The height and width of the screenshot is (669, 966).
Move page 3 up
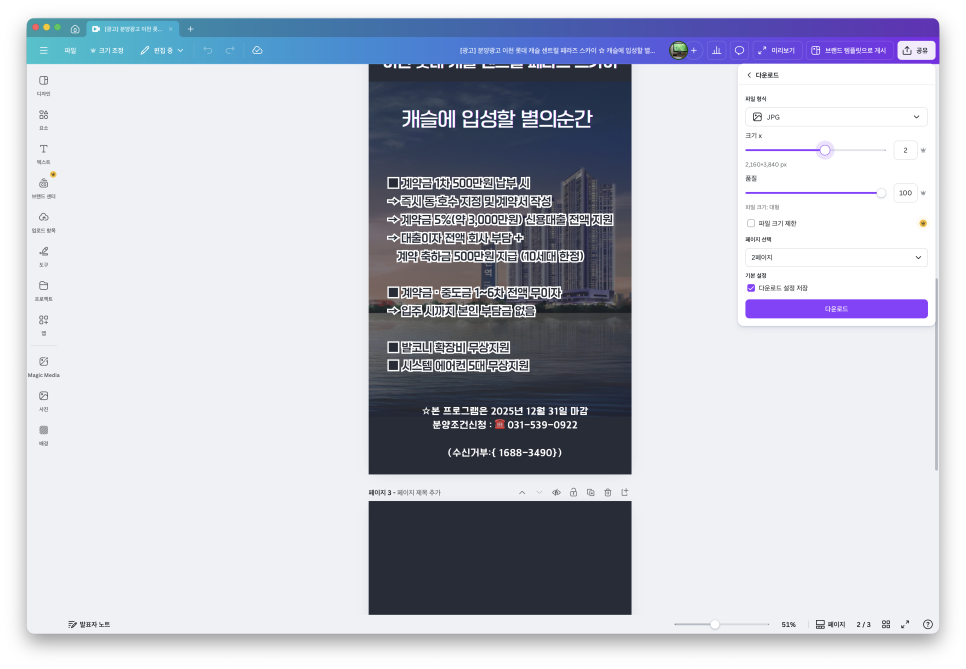pos(522,492)
